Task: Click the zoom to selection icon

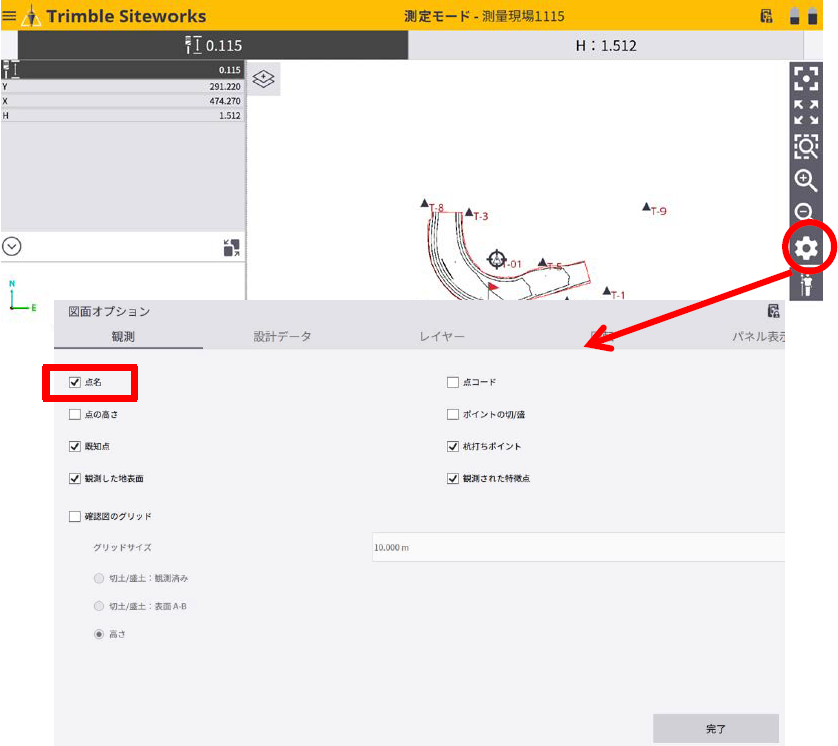Action: (x=805, y=146)
